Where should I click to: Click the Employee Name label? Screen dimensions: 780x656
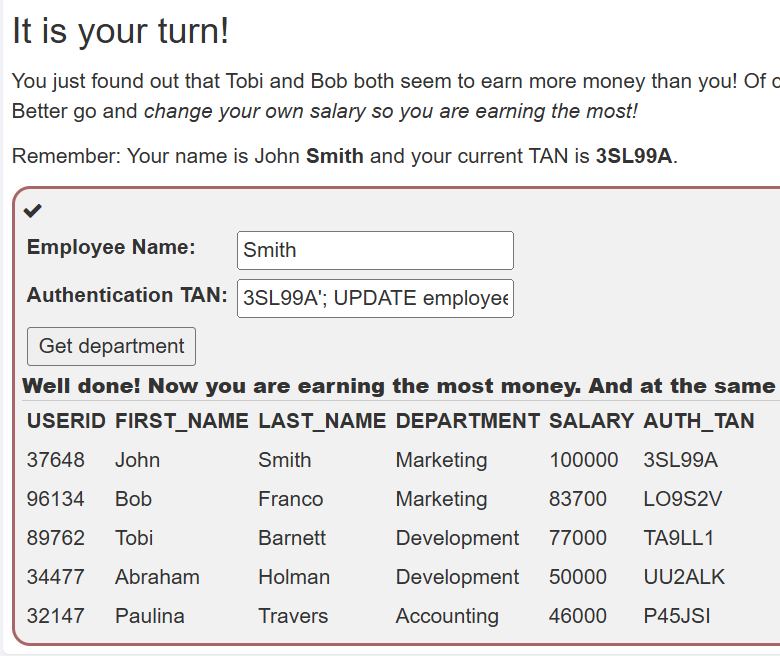tap(111, 247)
